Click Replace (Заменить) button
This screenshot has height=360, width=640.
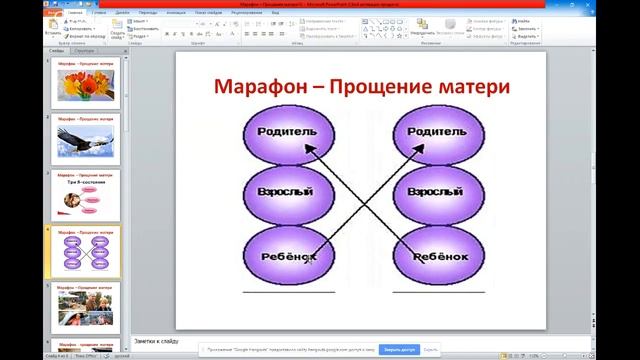click(x=526, y=29)
